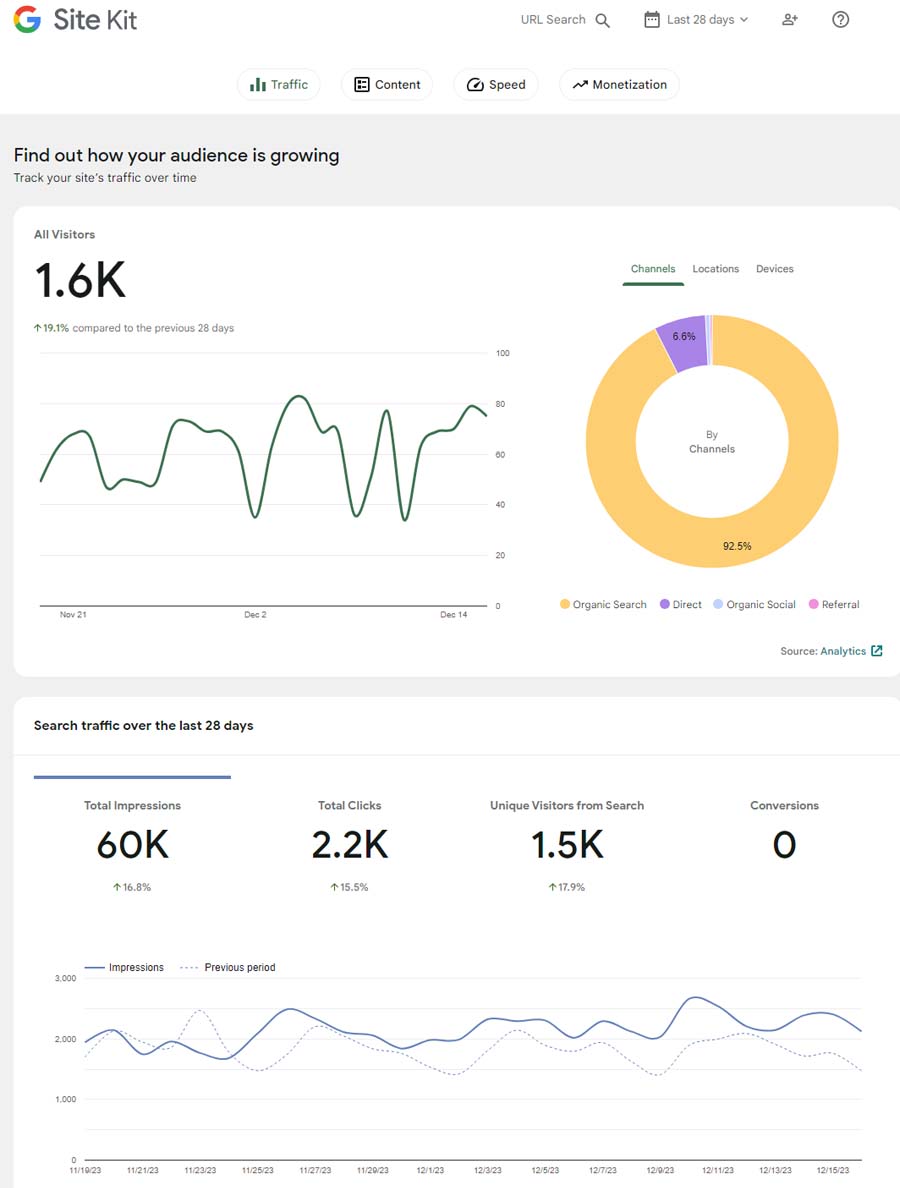This screenshot has height=1188, width=900.
Task: Jump to the Traffic section
Action: pos(279,85)
